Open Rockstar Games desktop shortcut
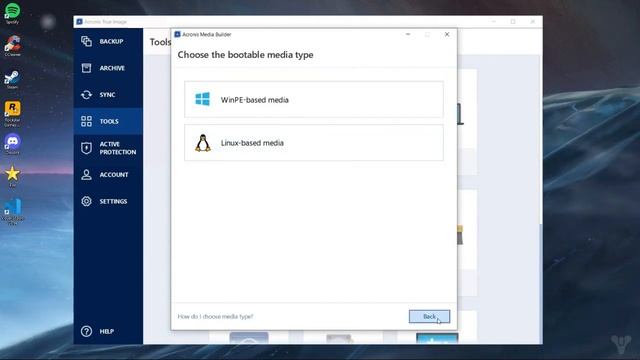Viewport: 640px width, 360px height. point(12,113)
